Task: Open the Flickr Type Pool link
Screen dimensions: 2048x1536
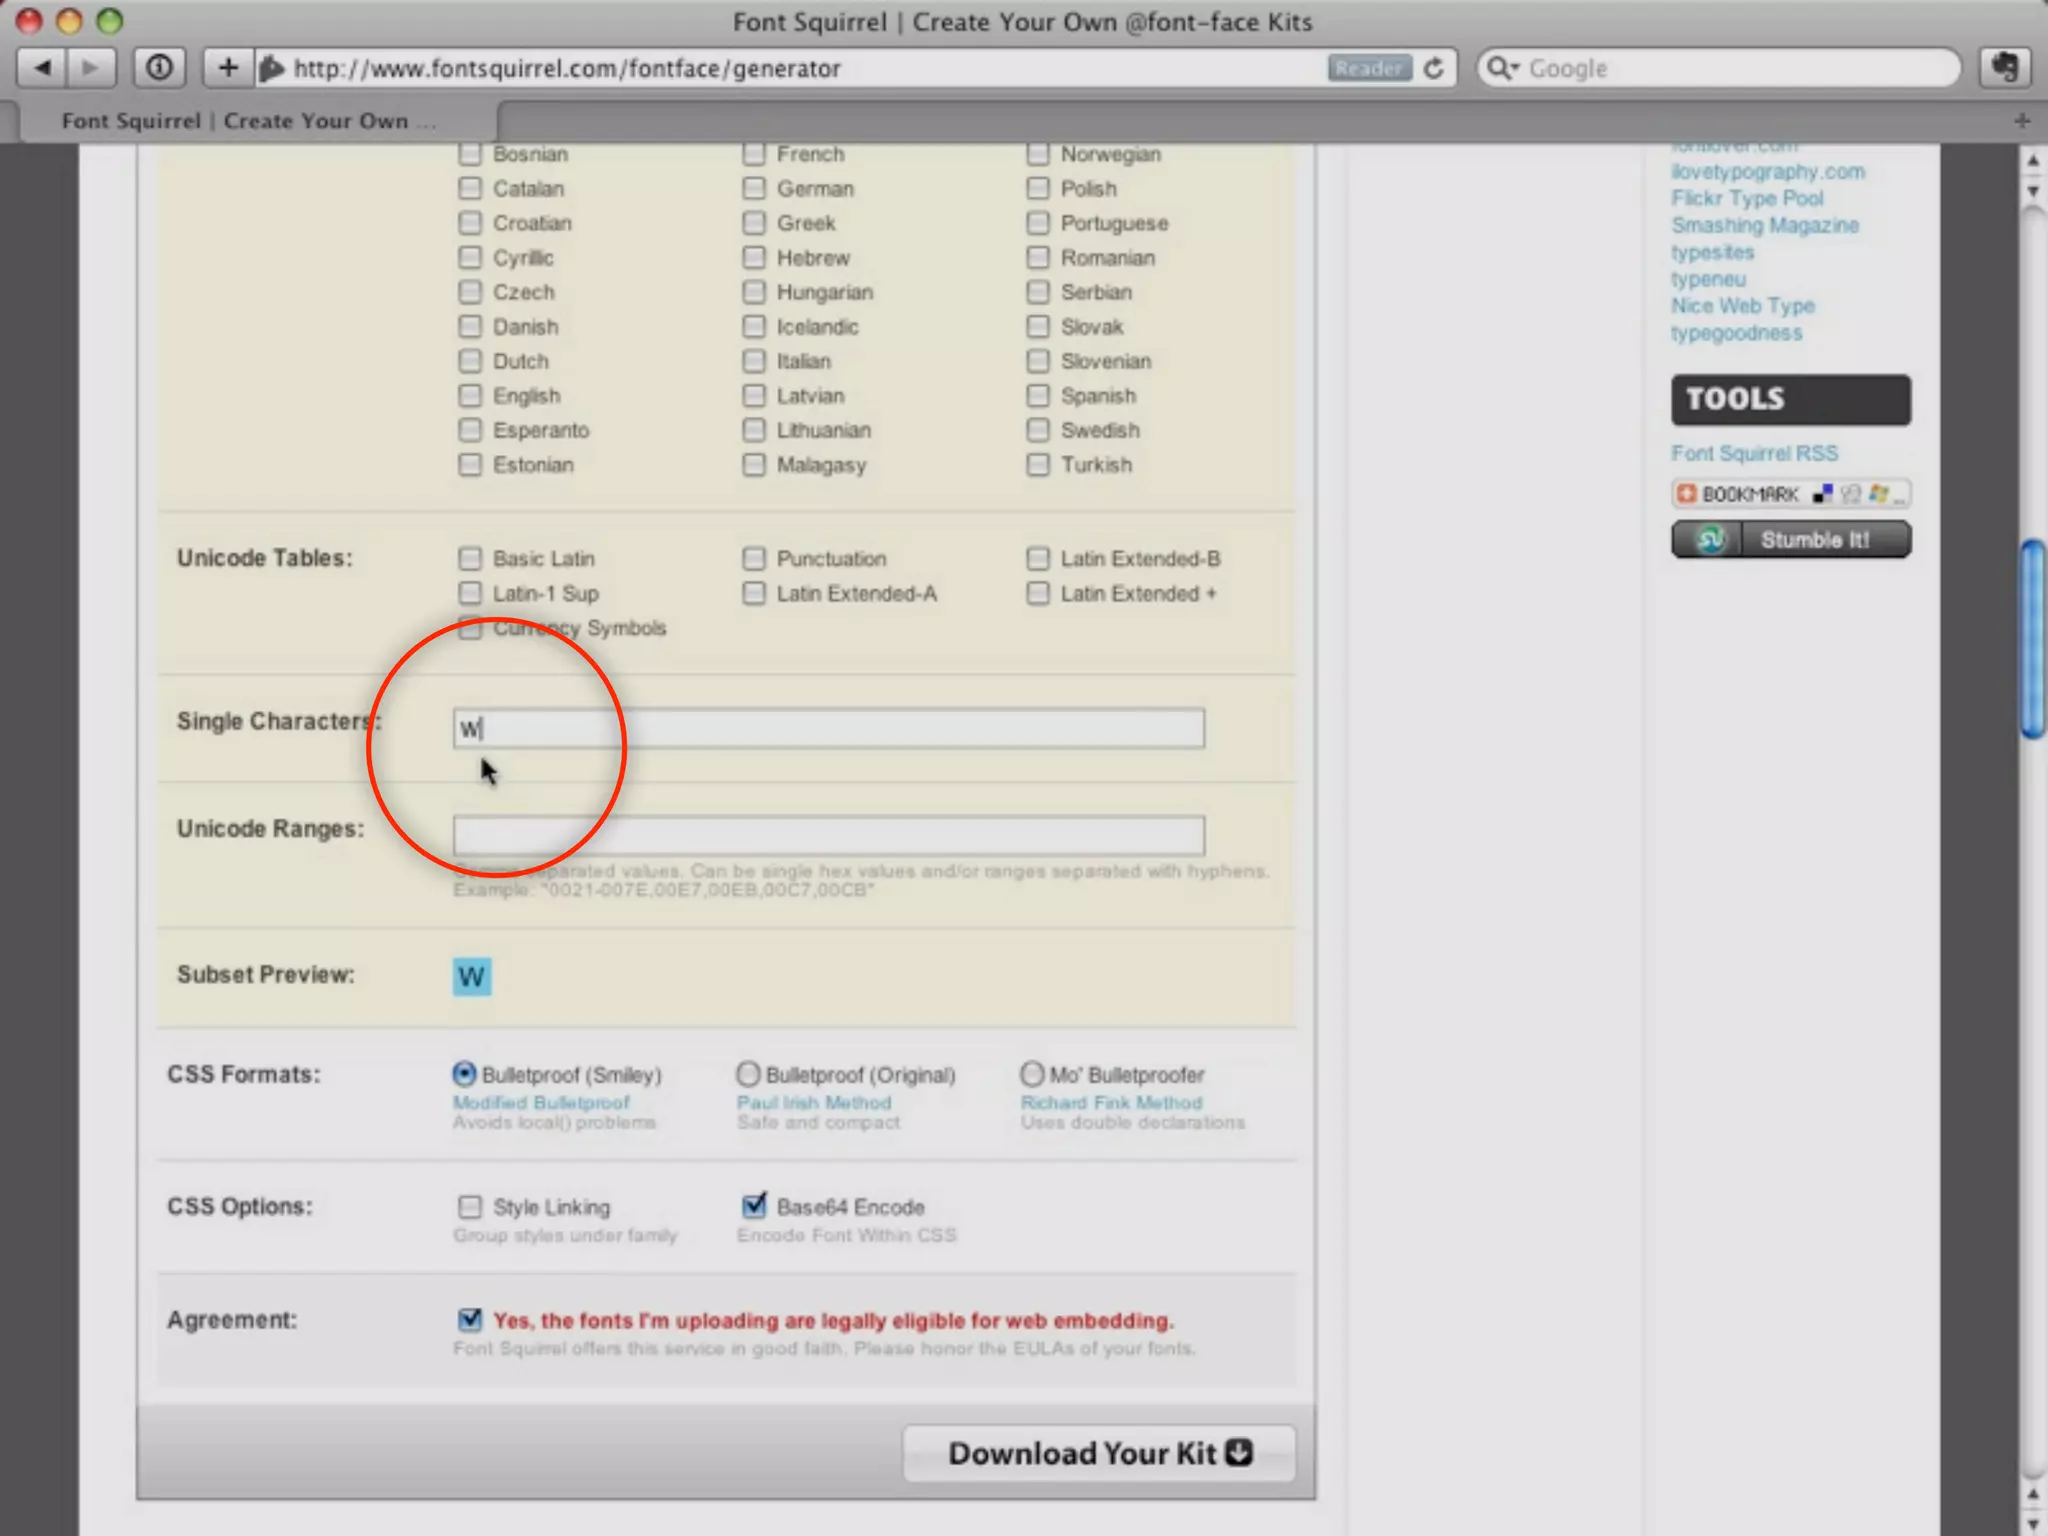Action: 1747,198
